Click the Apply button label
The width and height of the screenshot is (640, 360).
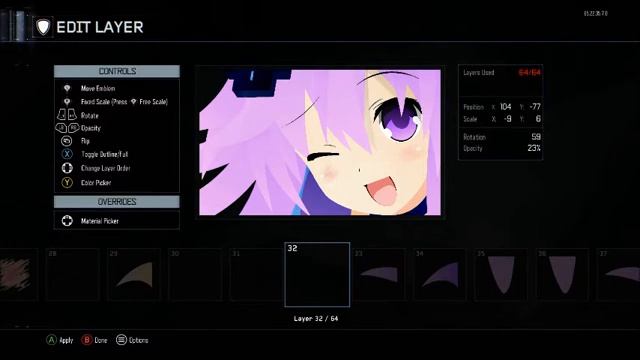66,340
